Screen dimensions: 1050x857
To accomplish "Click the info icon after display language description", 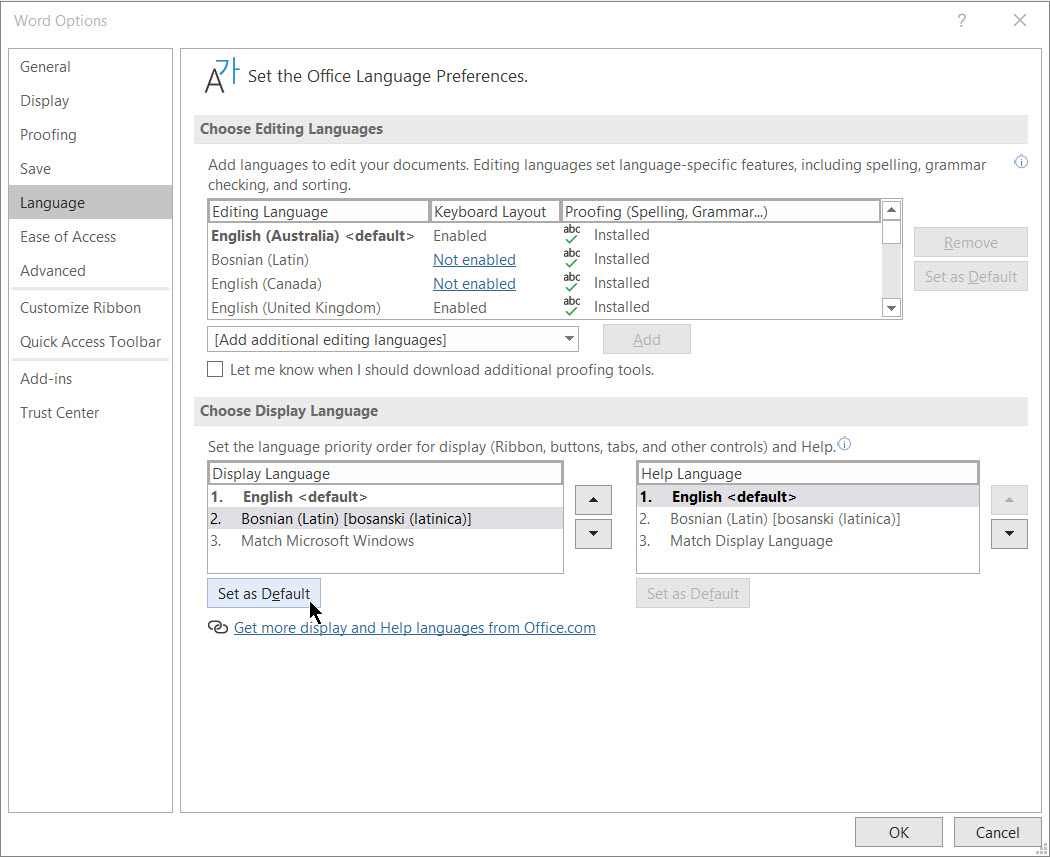I will tap(844, 445).
